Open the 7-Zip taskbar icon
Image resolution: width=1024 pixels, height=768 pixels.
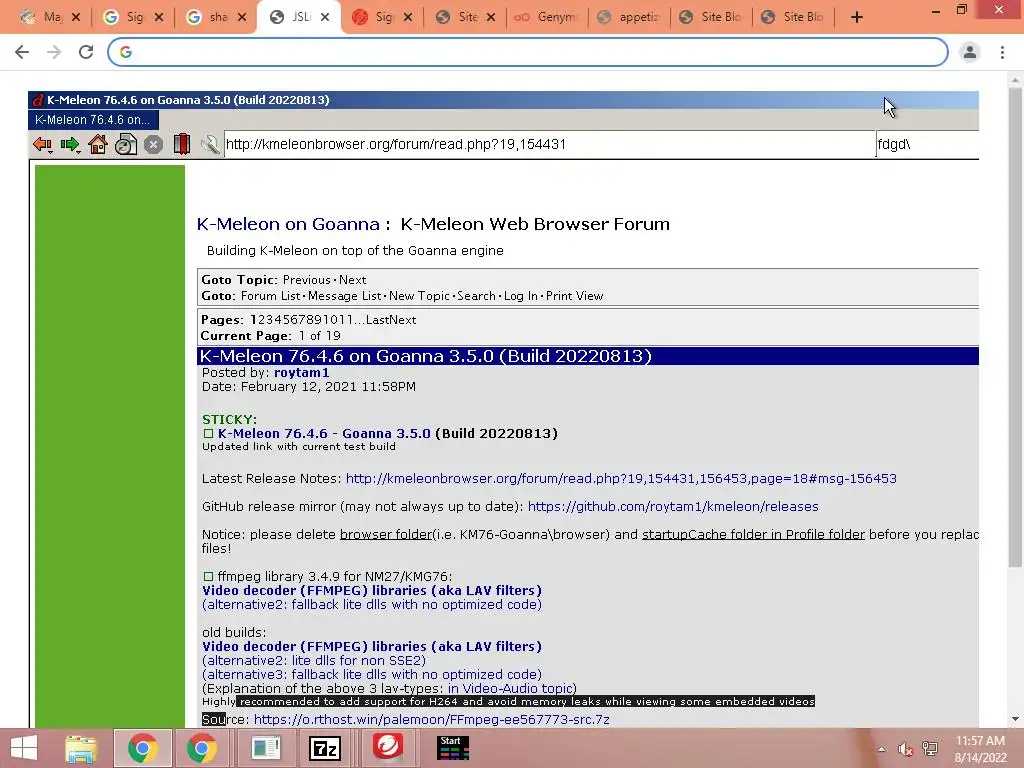[x=325, y=748]
